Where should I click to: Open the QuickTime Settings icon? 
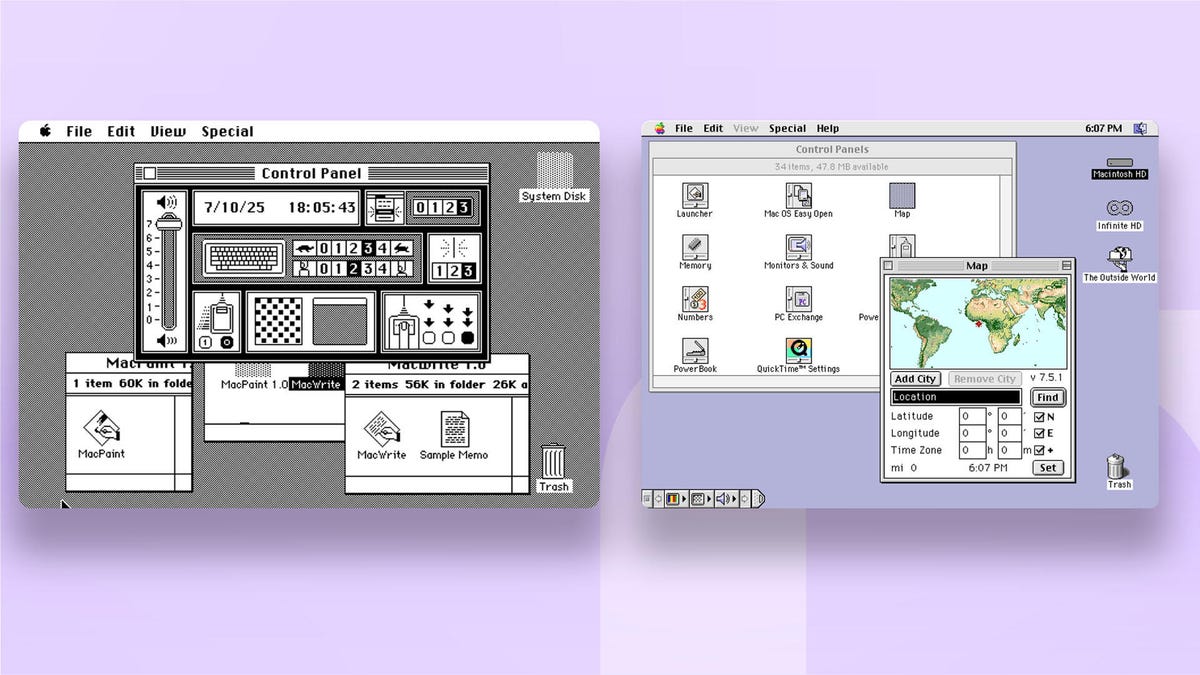pyautogui.click(x=798, y=350)
